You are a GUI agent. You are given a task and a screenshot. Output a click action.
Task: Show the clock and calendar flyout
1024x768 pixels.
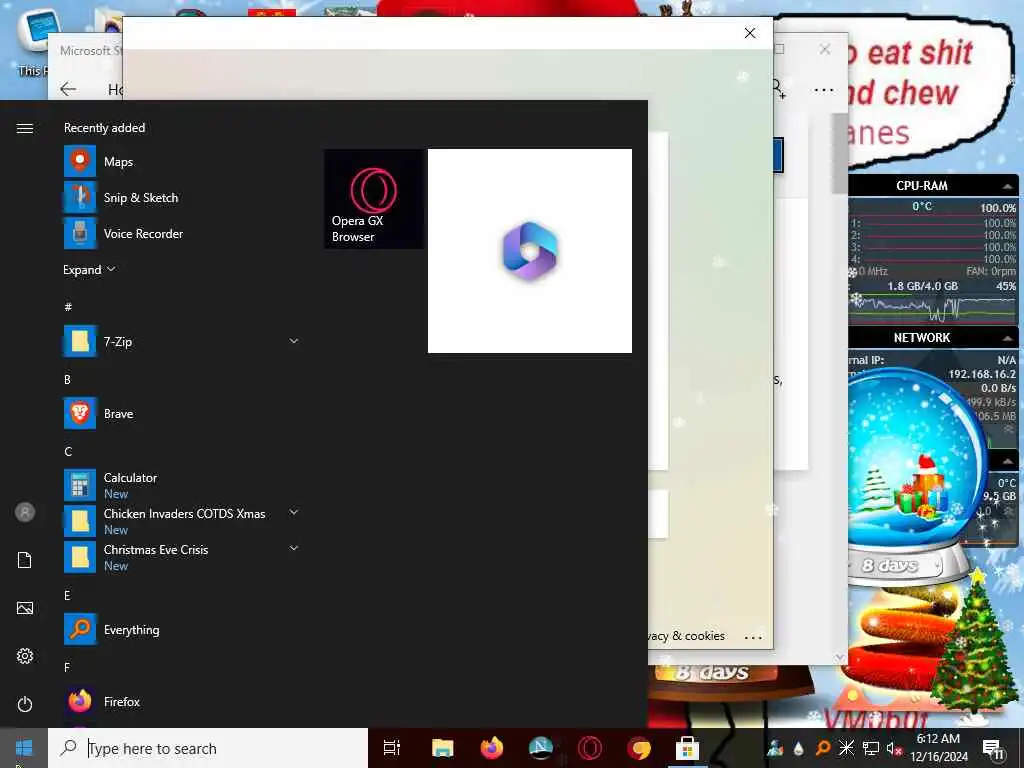pyautogui.click(x=938, y=748)
